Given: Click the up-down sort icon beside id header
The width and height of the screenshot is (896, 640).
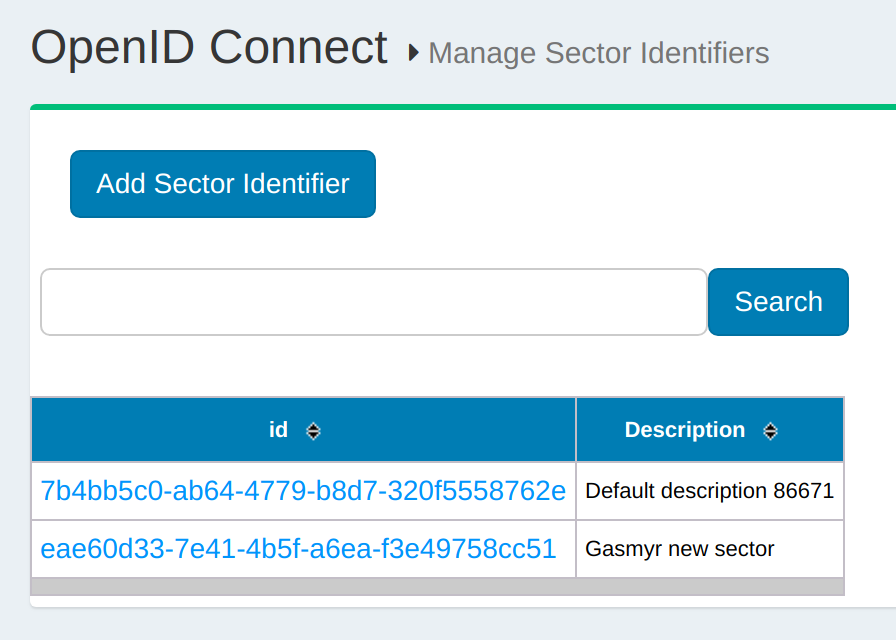Looking at the screenshot, I should [313, 430].
